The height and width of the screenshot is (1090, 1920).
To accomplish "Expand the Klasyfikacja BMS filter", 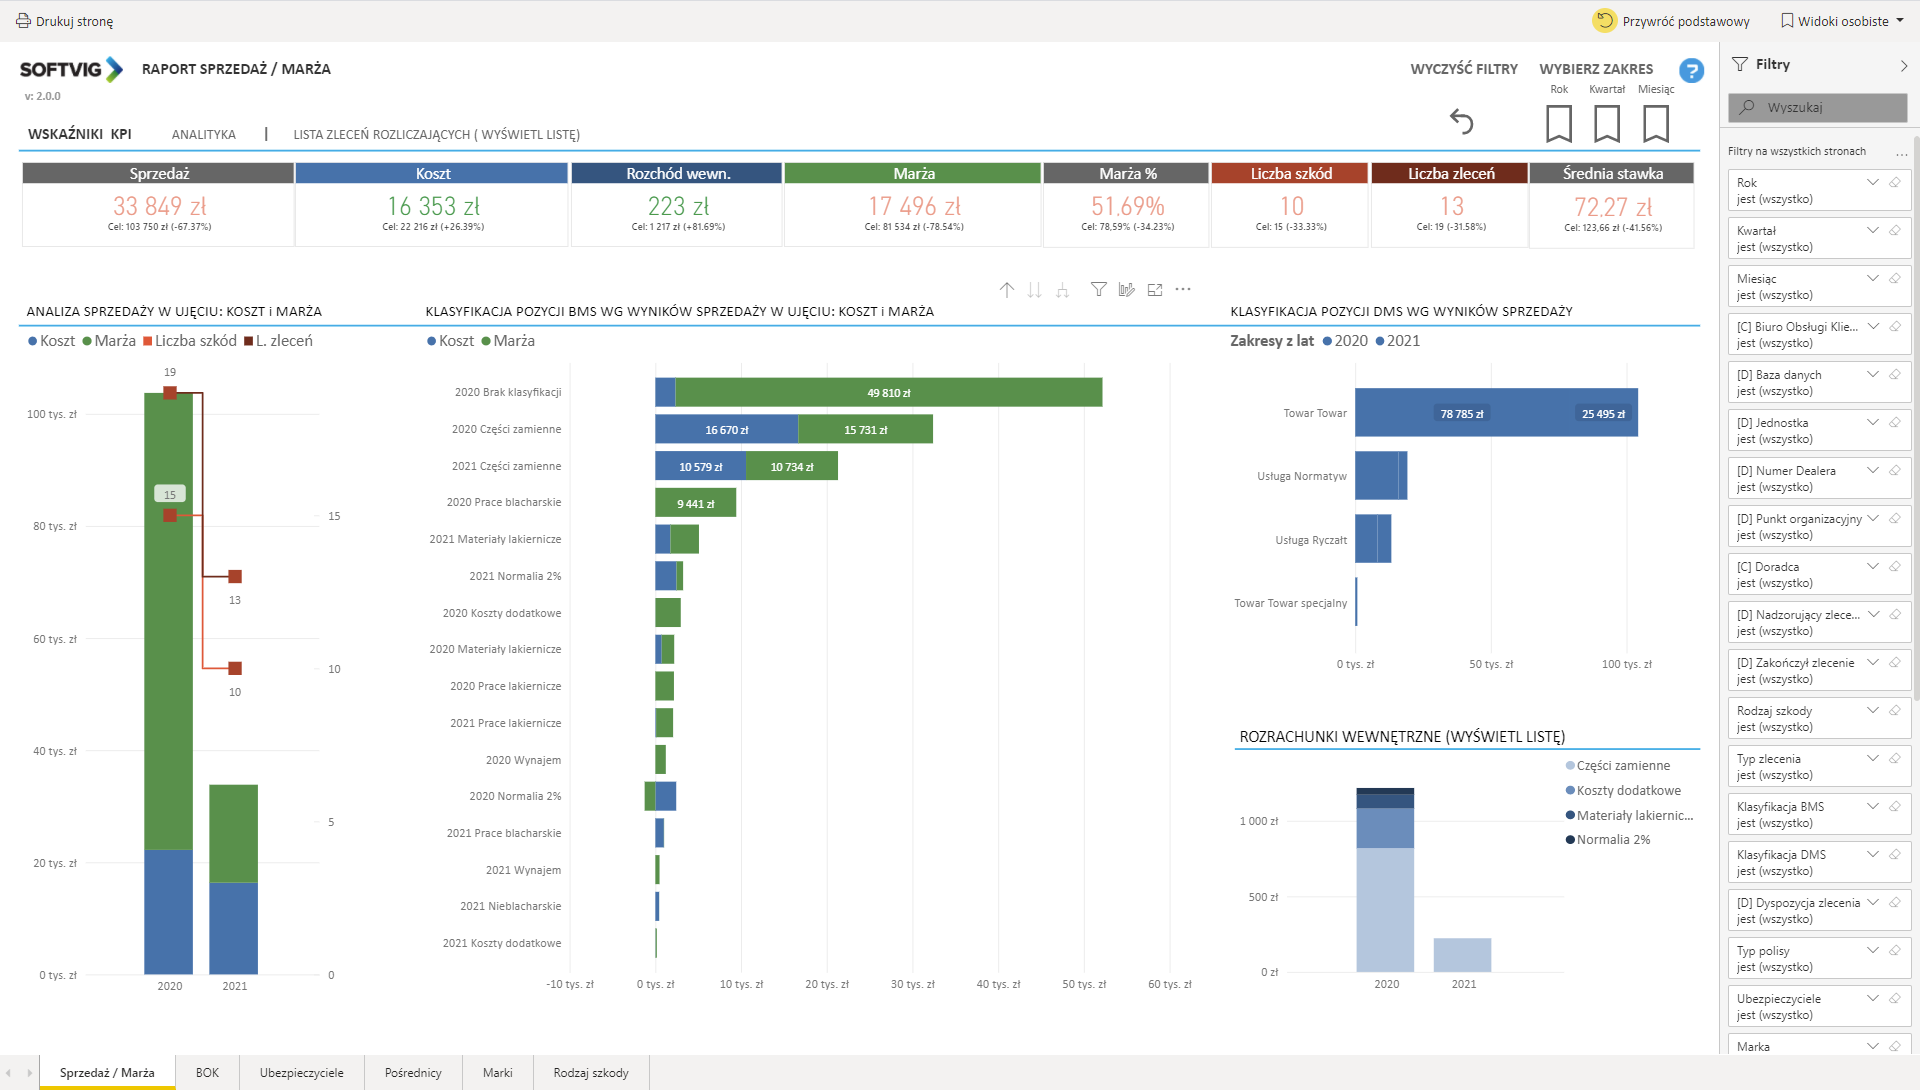I will (x=1873, y=807).
